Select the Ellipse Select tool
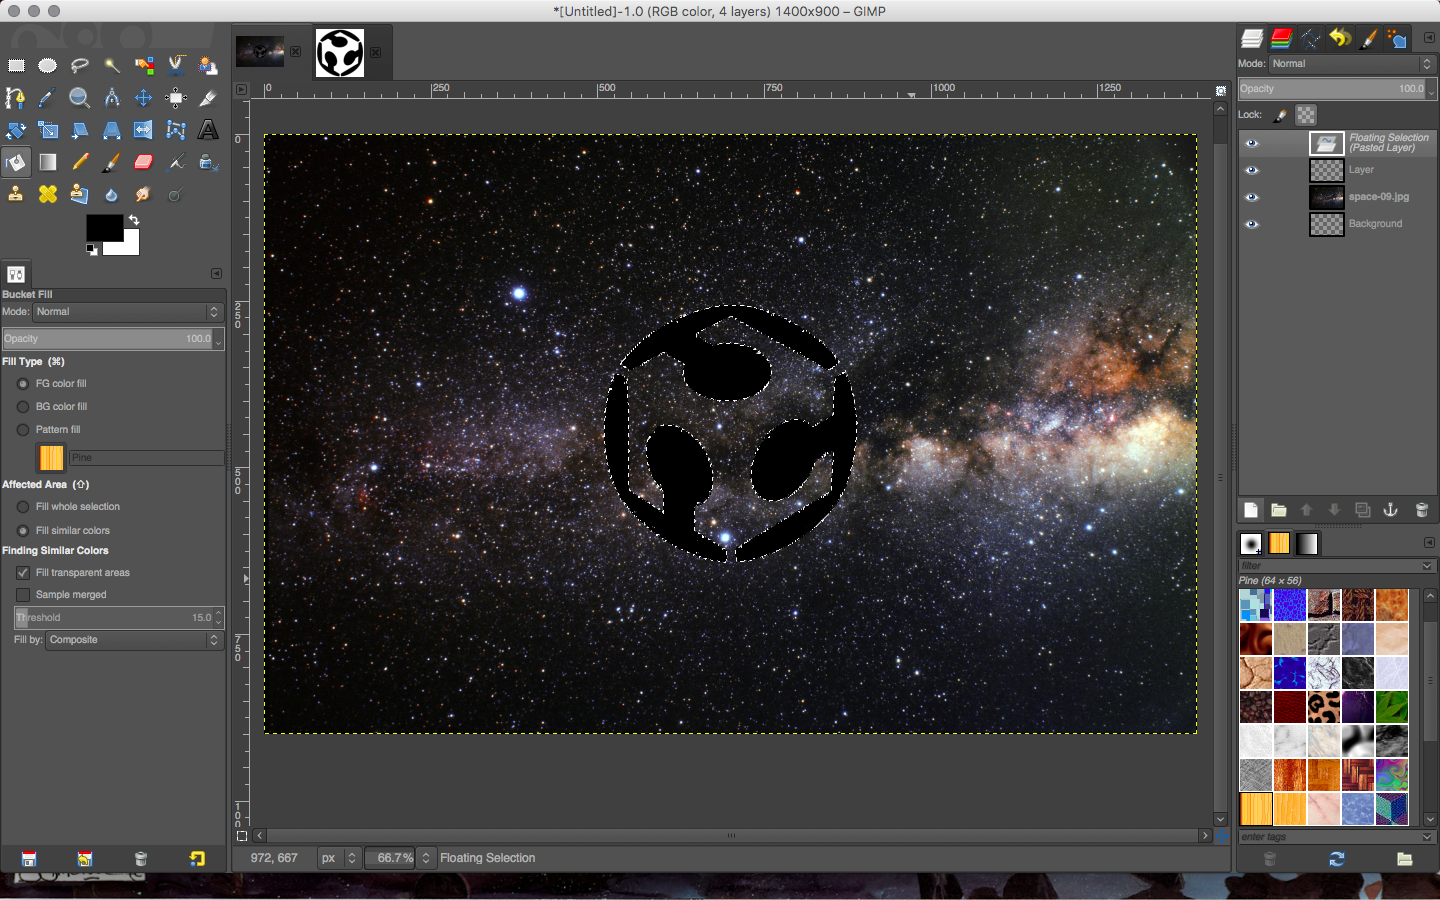The image size is (1440, 900). point(48,66)
